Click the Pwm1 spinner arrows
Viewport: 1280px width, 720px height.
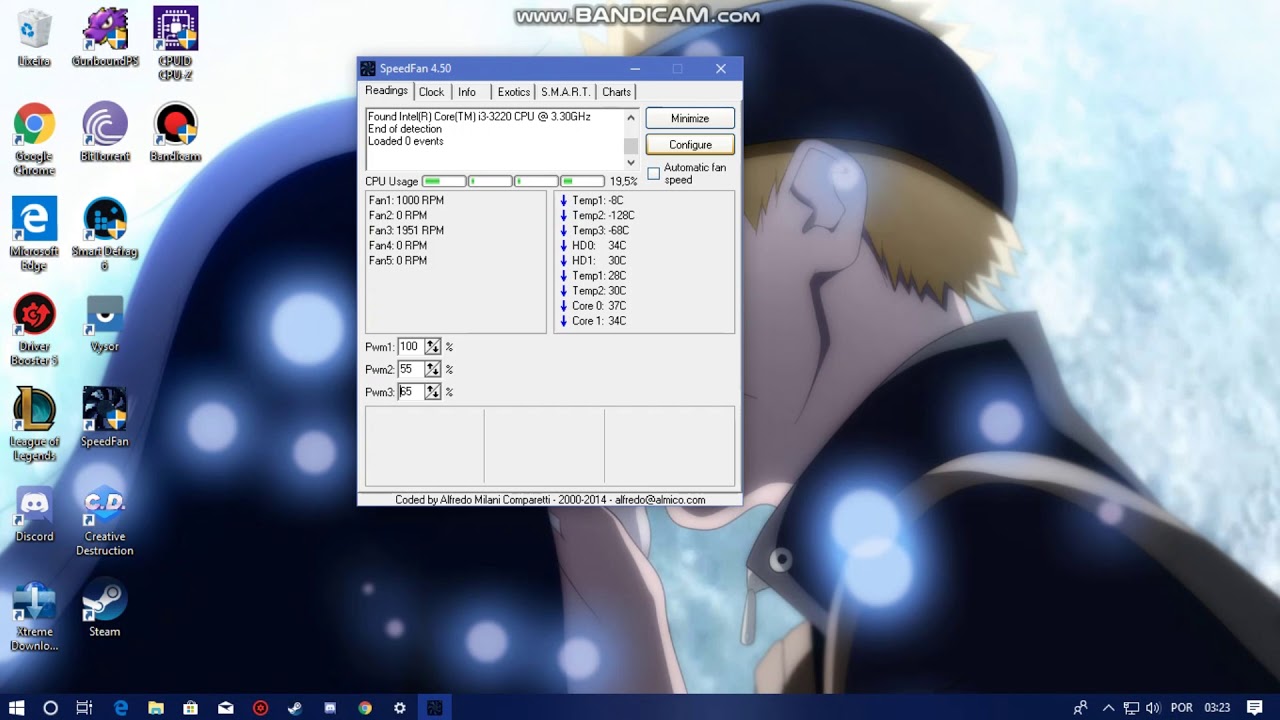[432, 347]
